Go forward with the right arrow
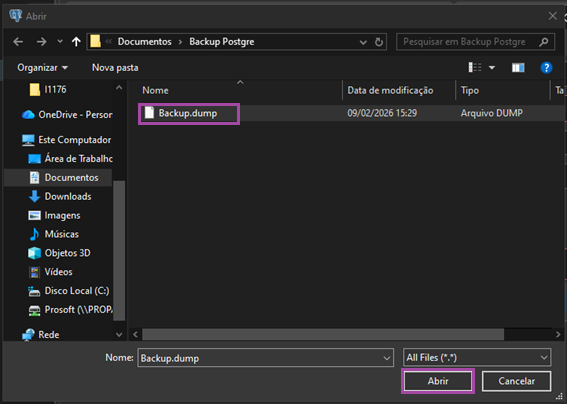The width and height of the screenshot is (567, 404). click(x=41, y=42)
